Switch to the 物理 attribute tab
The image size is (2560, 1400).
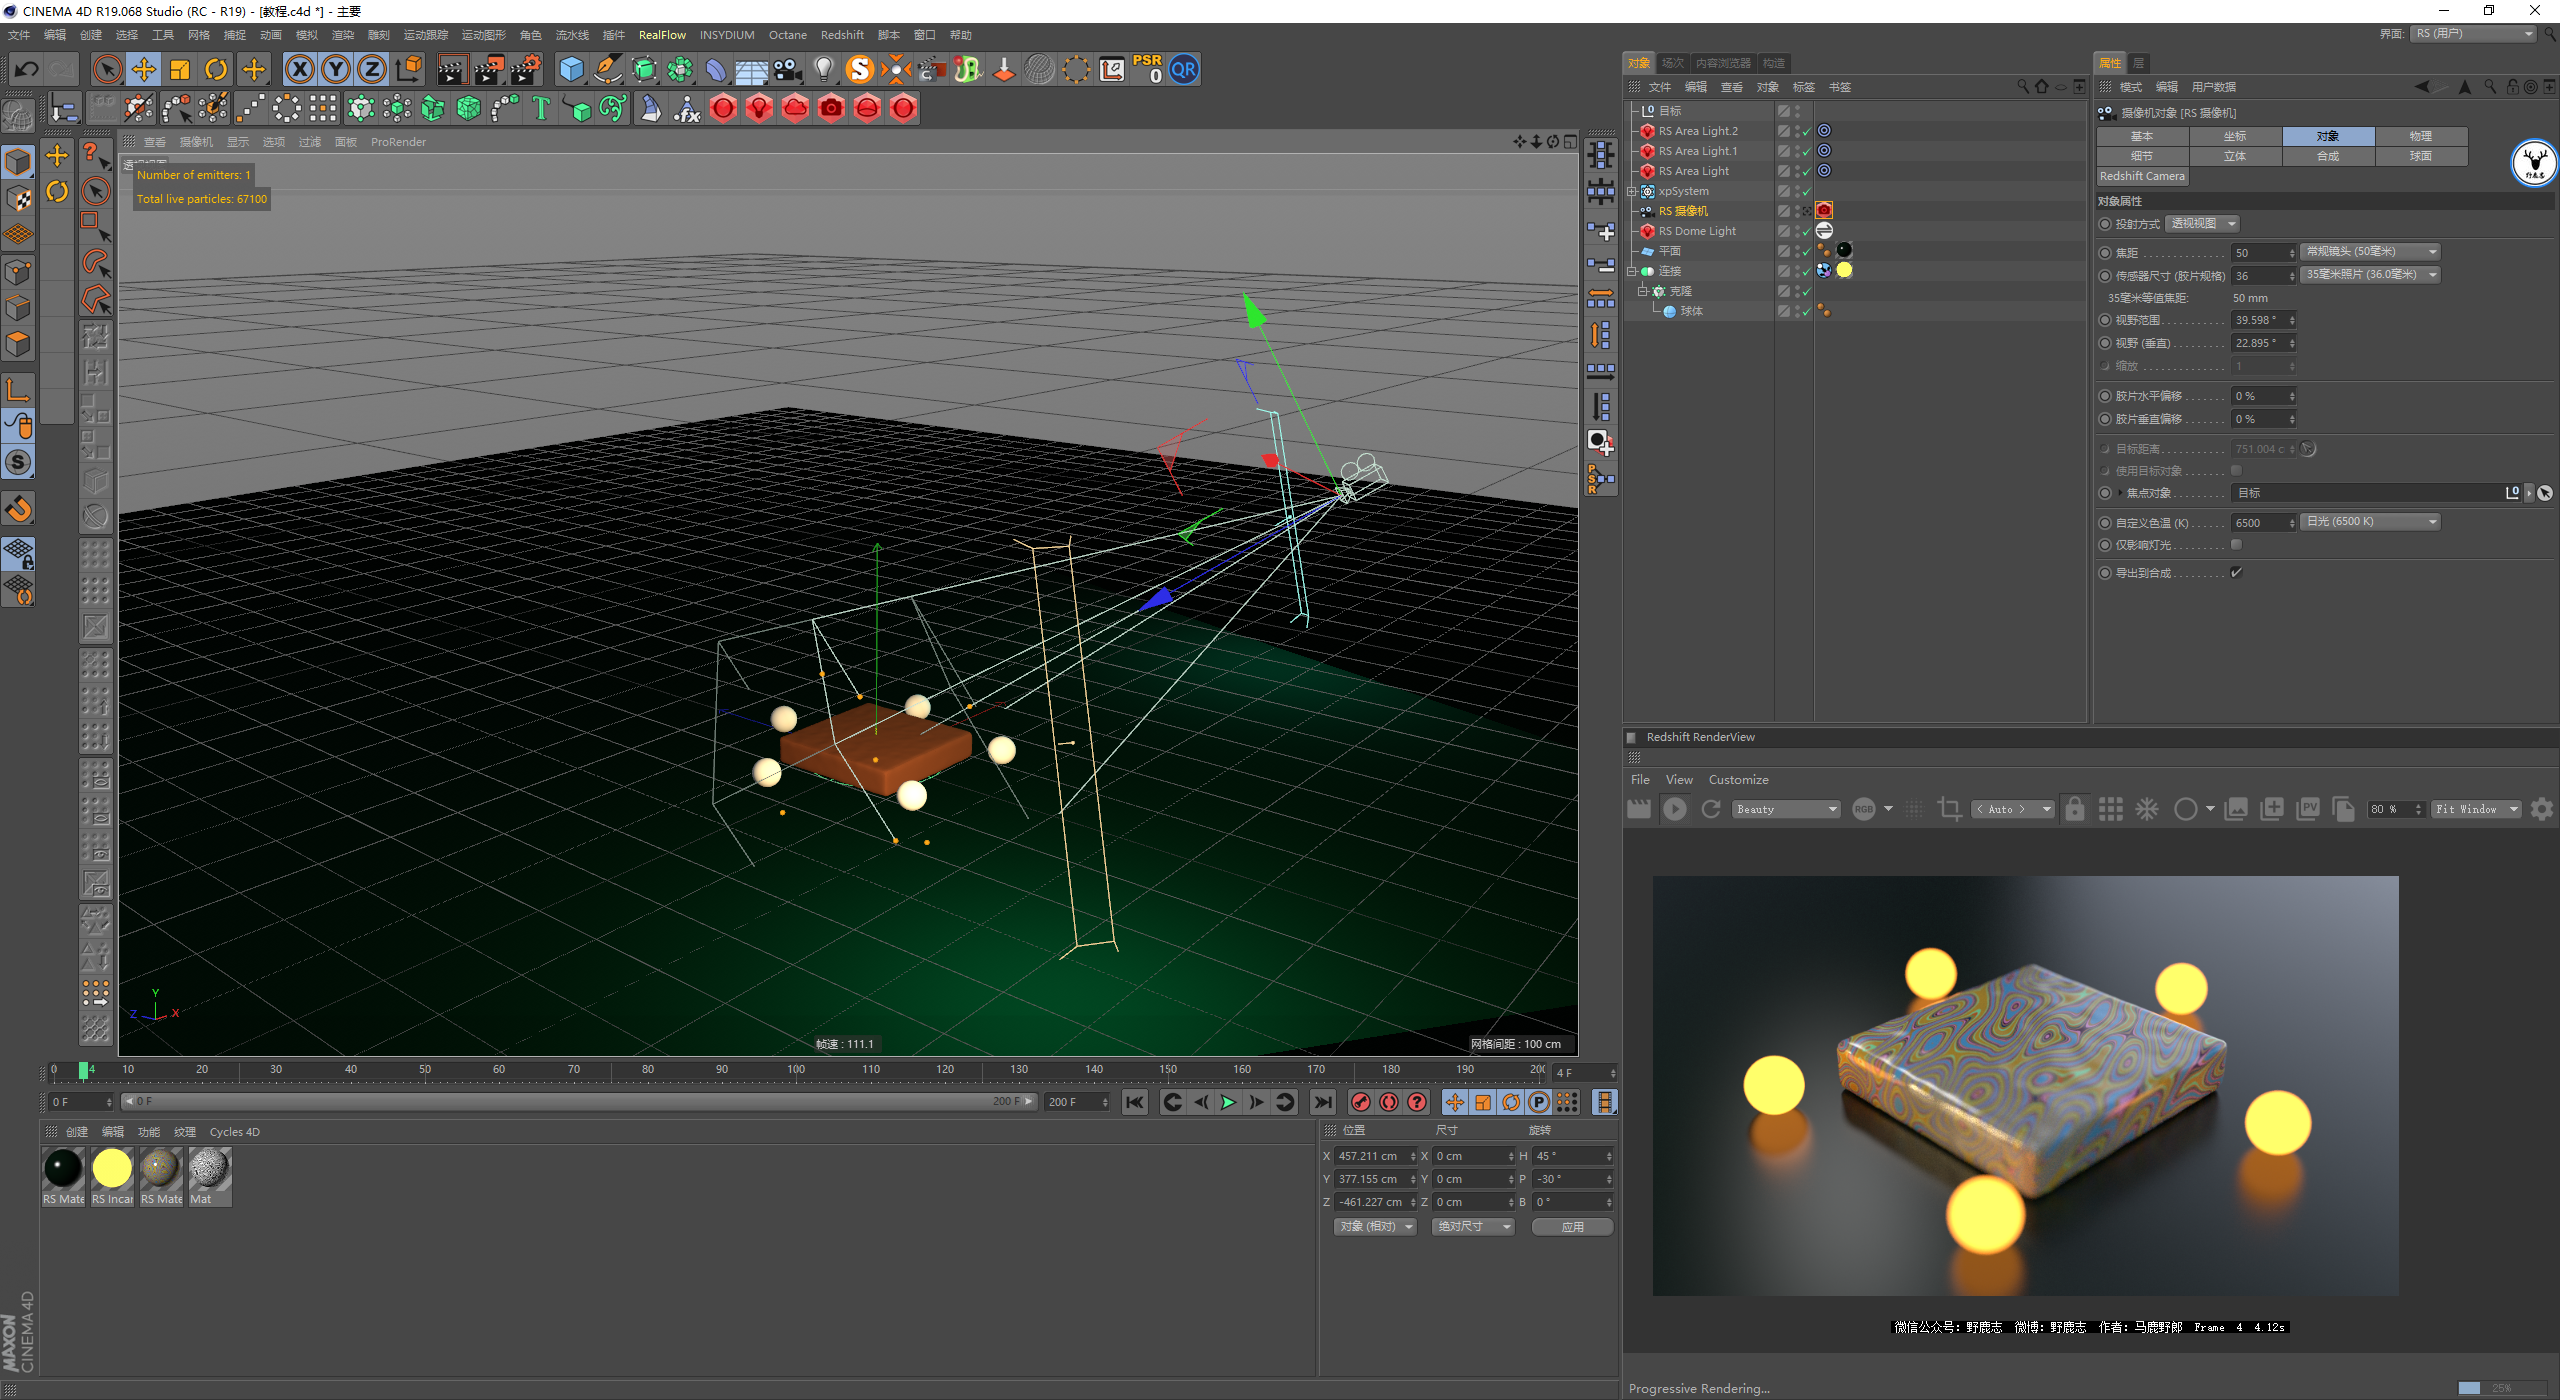pyautogui.click(x=2420, y=136)
